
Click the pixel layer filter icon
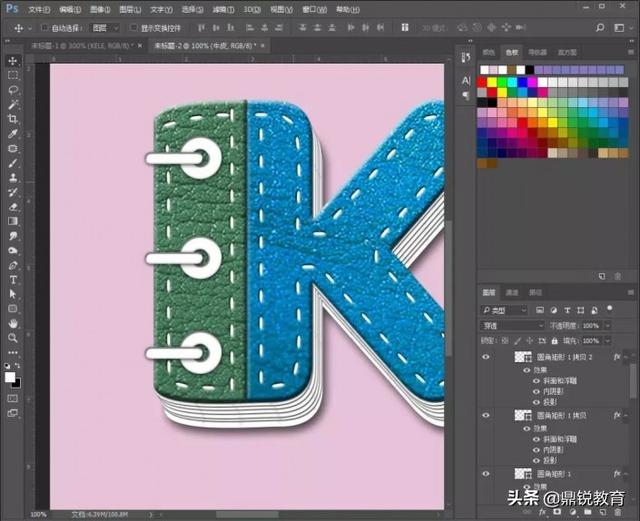tap(540, 310)
